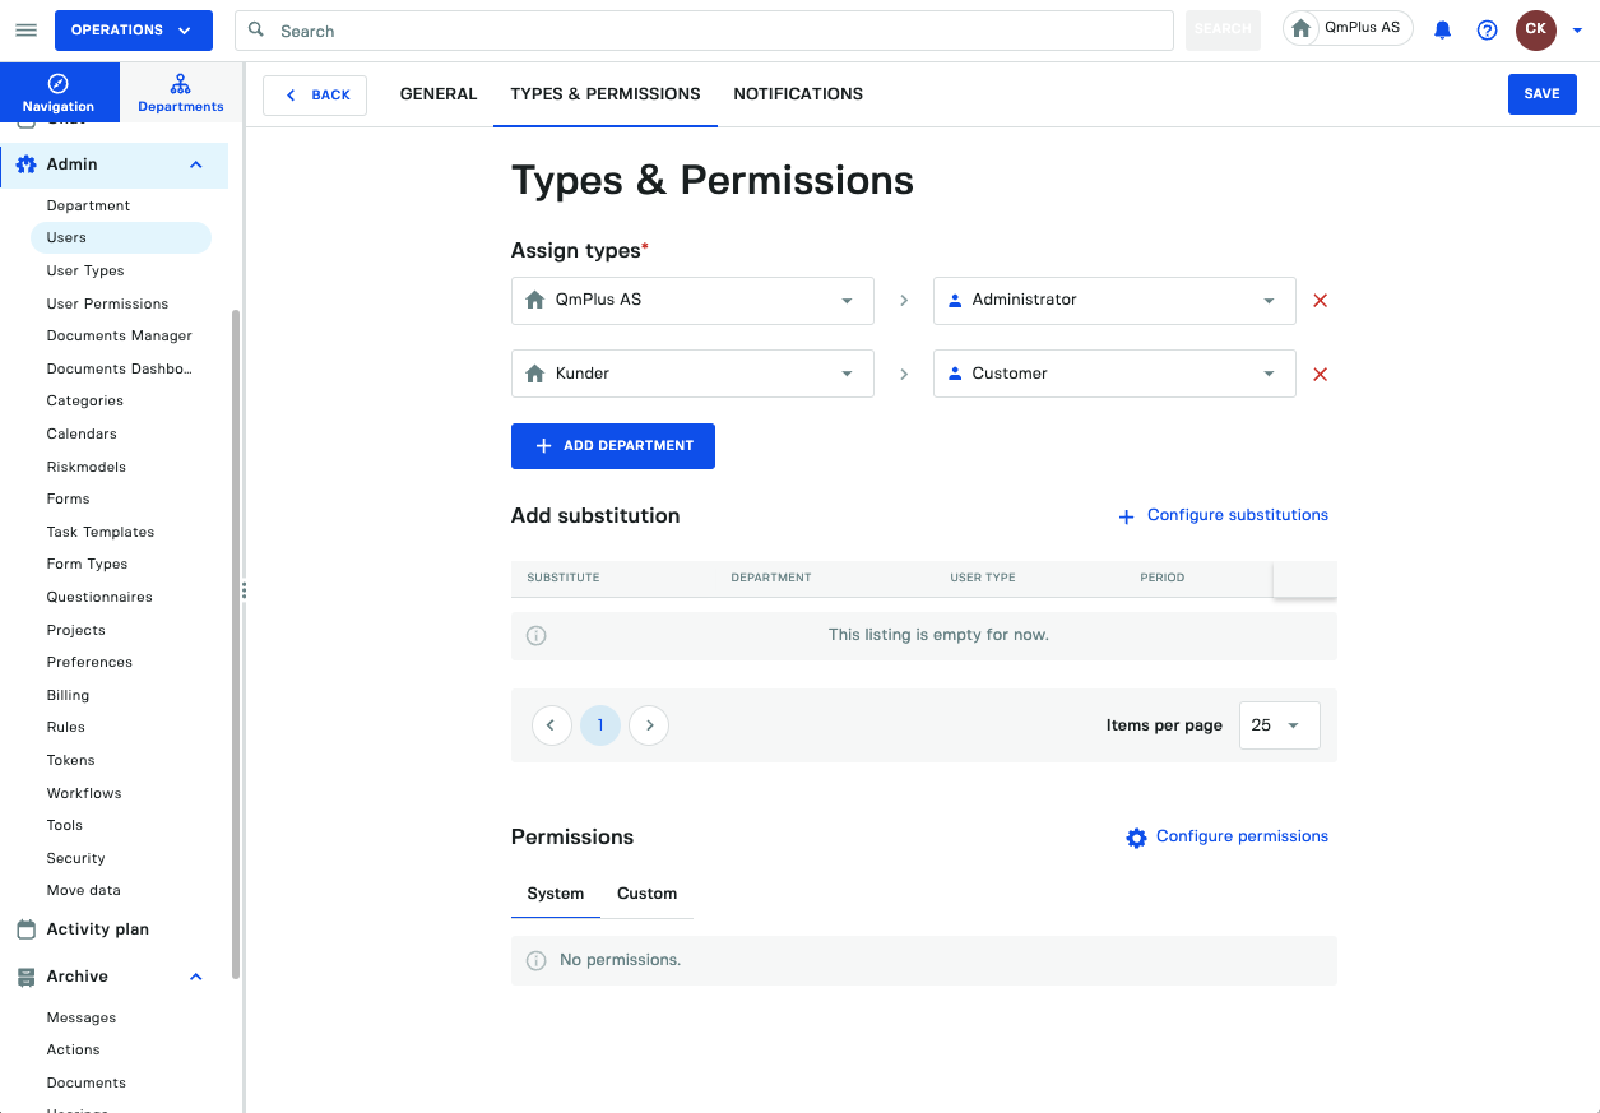Click the notifications bell icon
This screenshot has height=1113, width=1600.
click(1442, 30)
